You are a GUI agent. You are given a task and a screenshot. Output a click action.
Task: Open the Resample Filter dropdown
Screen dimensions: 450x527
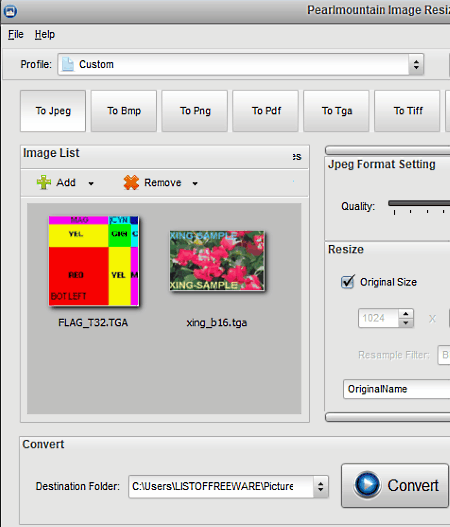[444, 355]
